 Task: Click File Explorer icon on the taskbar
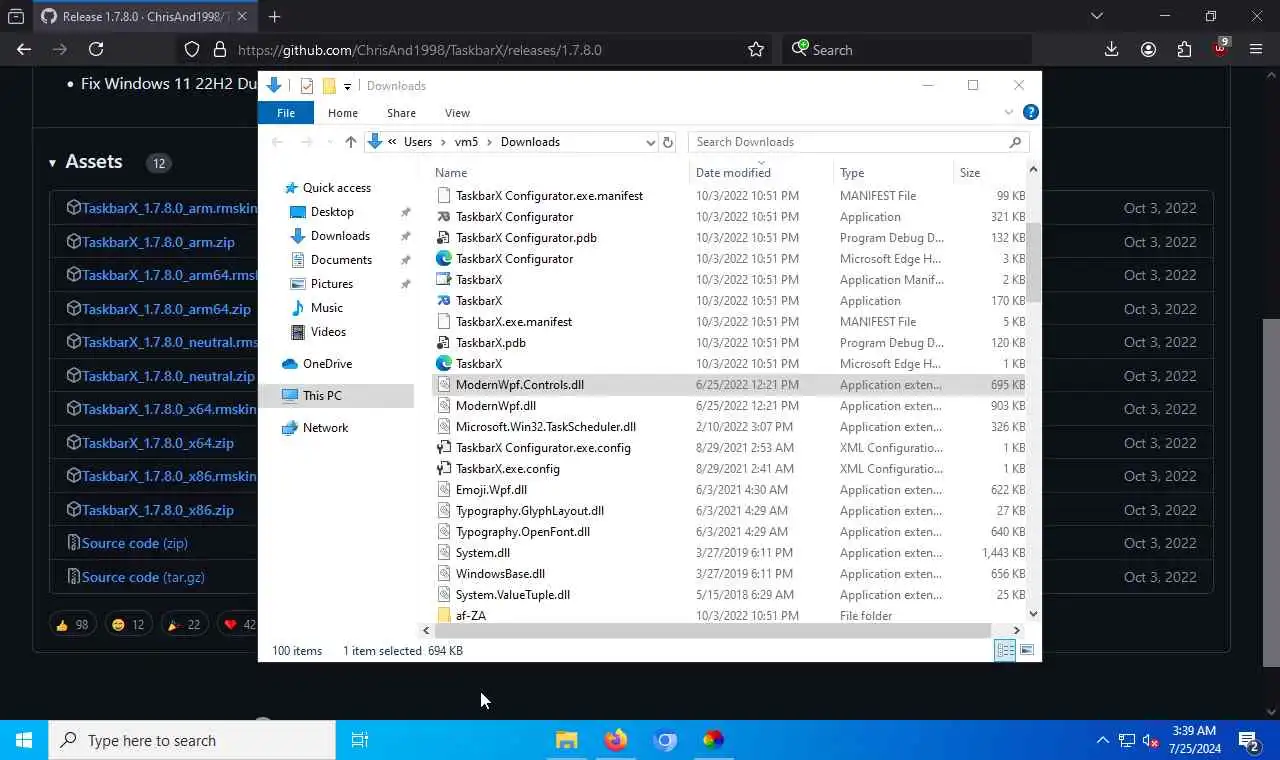[x=567, y=740]
